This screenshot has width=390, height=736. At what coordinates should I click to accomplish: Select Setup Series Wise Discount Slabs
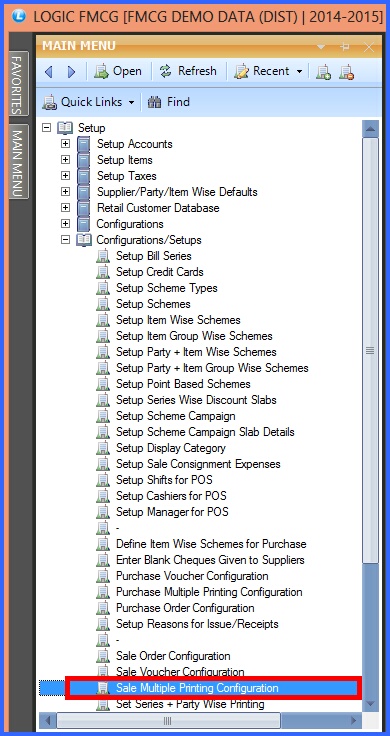(196, 399)
